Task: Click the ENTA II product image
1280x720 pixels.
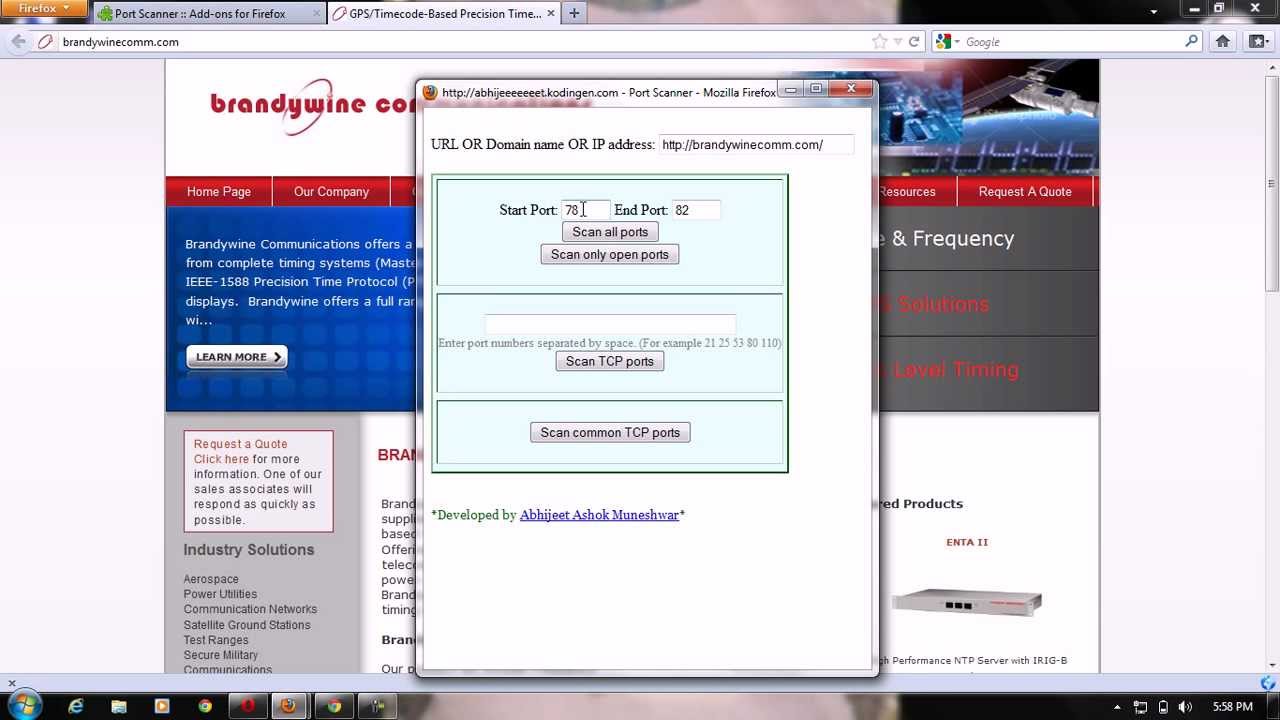Action: click(x=967, y=602)
